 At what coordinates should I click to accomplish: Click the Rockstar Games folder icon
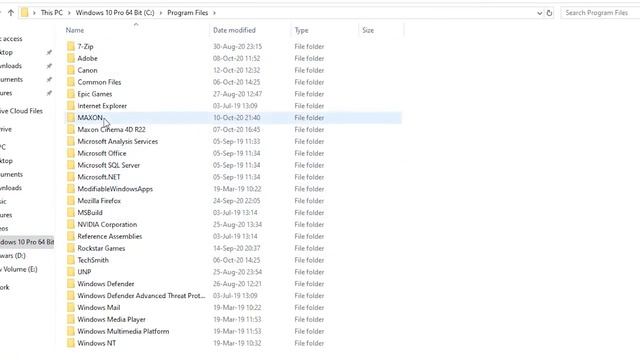(71, 248)
